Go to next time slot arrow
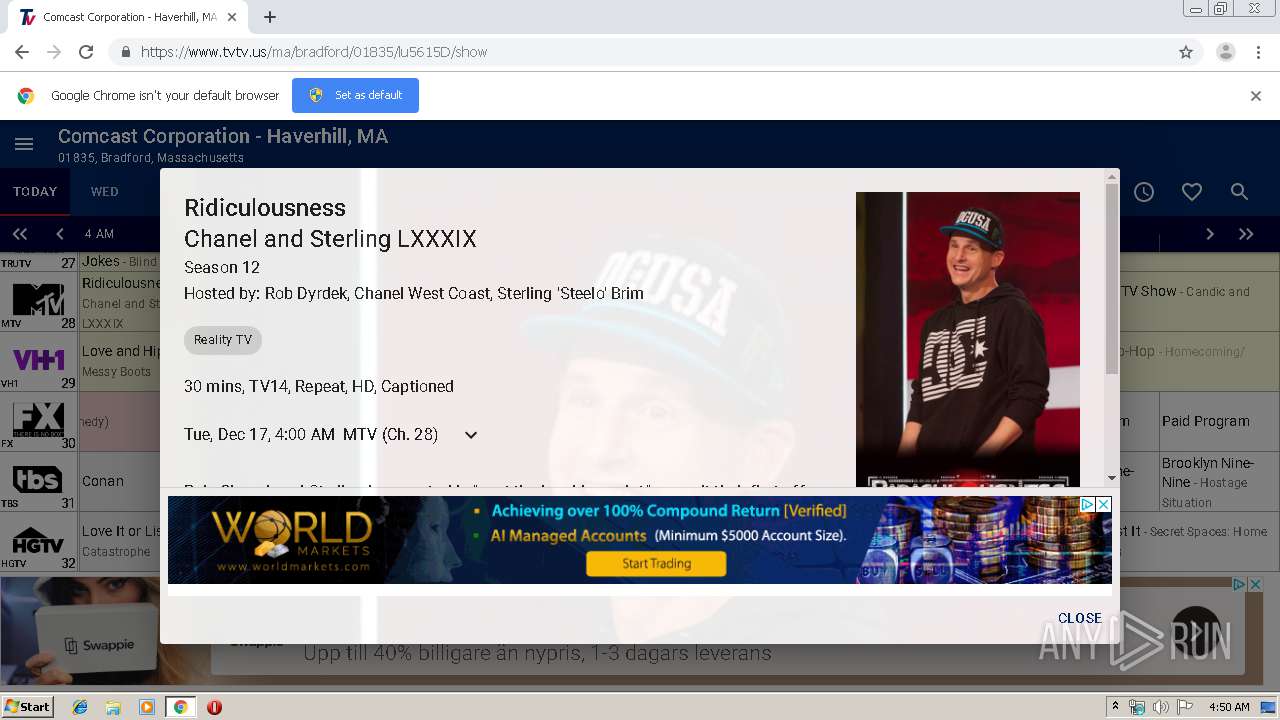Image resolution: width=1280 pixels, height=720 pixels. coord(1210,234)
